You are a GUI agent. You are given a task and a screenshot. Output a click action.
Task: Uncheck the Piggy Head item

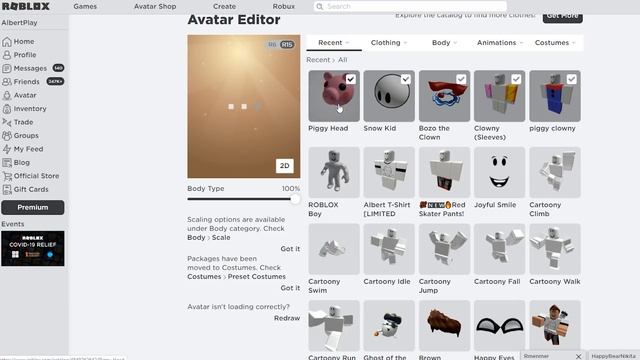(351, 79)
